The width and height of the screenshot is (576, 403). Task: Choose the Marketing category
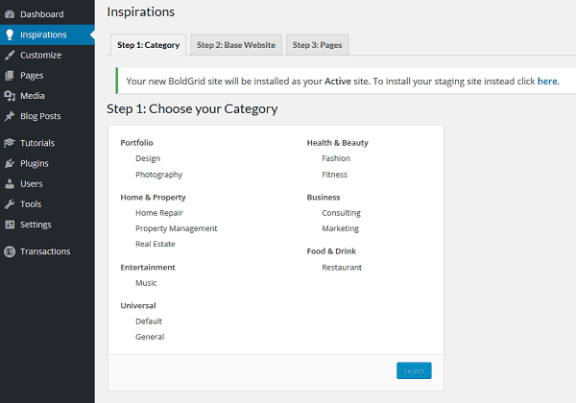pos(340,229)
